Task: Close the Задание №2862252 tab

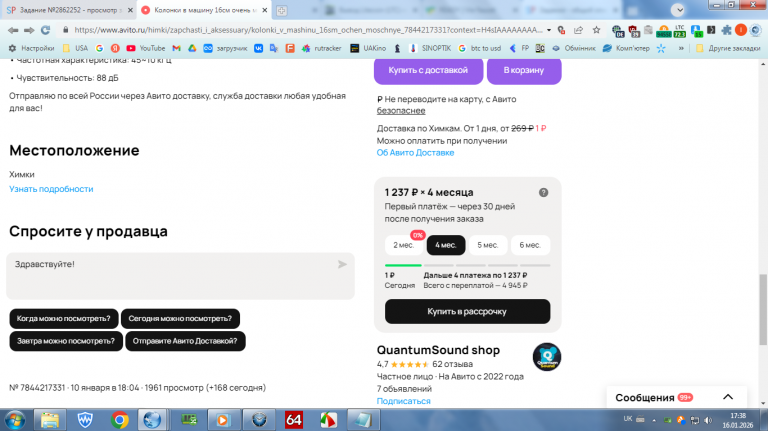Action: point(130,10)
